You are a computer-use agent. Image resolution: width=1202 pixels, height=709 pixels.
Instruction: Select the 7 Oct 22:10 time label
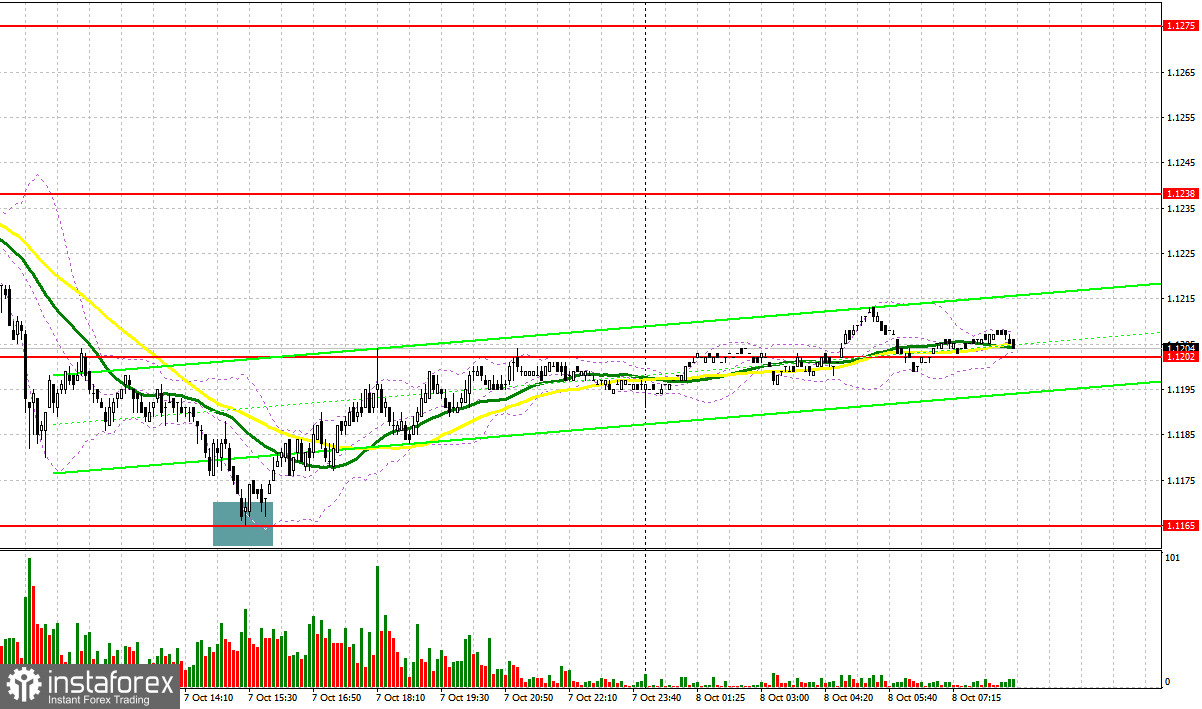click(591, 696)
